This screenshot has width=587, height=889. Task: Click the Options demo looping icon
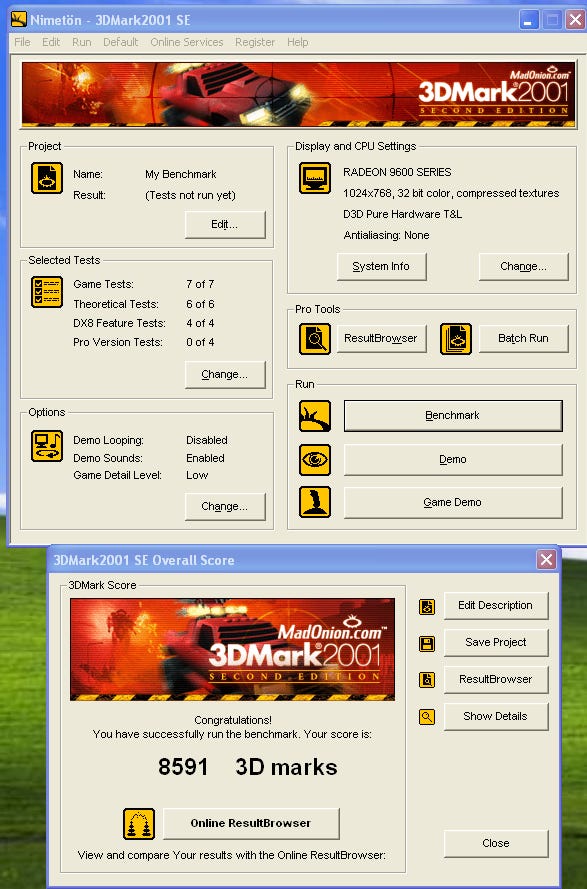tap(47, 446)
